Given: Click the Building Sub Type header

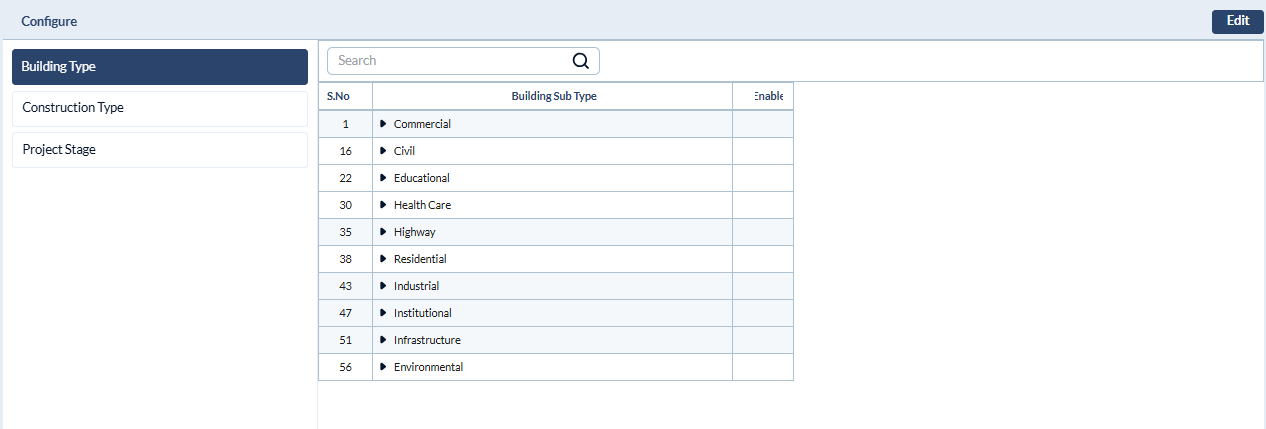Looking at the screenshot, I should (553, 96).
